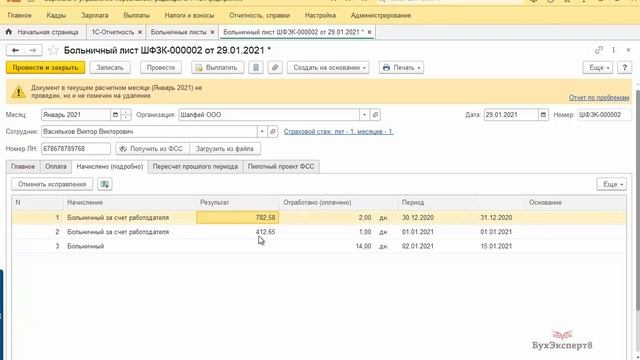Image resolution: width=640 pixels, height=360 pixels.
Task: Click the Провести и закрыть button
Action: 45,67
